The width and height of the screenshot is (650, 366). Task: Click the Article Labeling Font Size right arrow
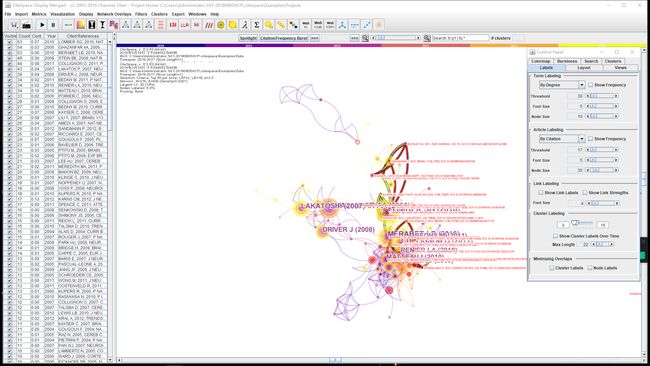pyautogui.click(x=616, y=160)
